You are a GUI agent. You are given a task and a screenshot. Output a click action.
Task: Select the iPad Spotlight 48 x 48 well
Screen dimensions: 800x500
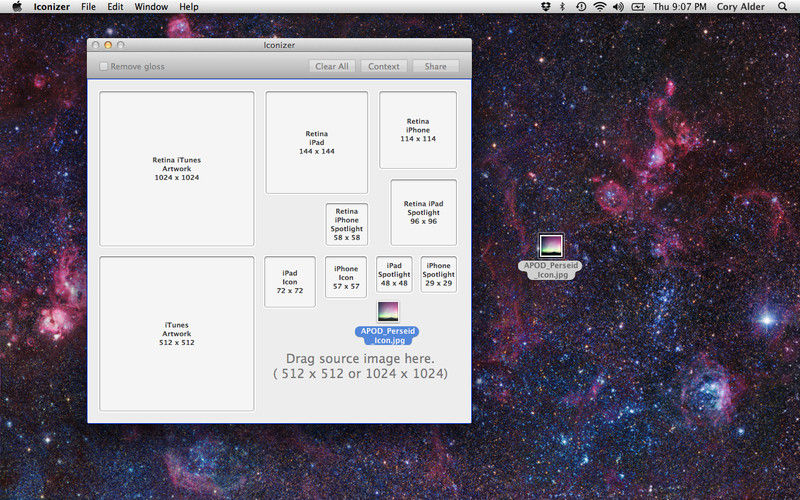tap(394, 274)
